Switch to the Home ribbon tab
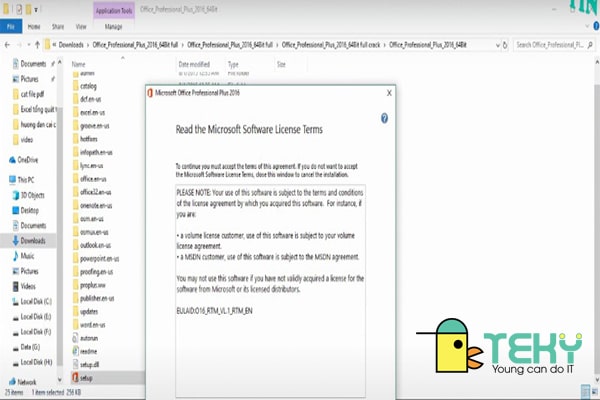600x400 pixels. click(x=34, y=26)
